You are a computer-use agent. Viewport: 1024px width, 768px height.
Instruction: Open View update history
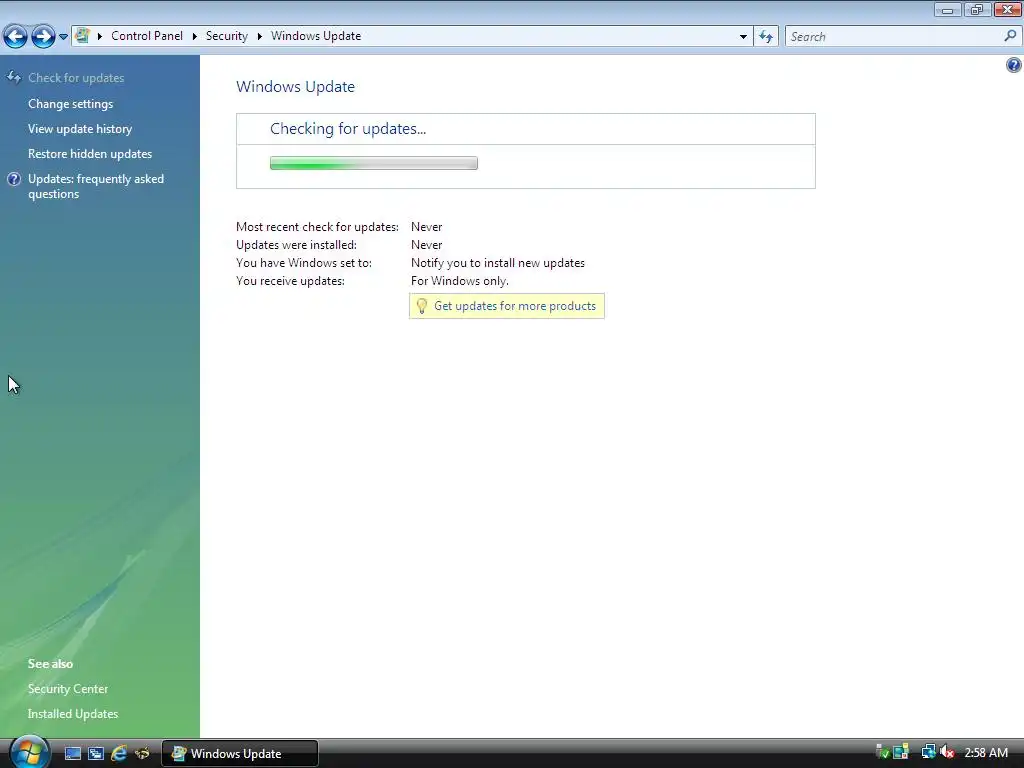point(80,129)
